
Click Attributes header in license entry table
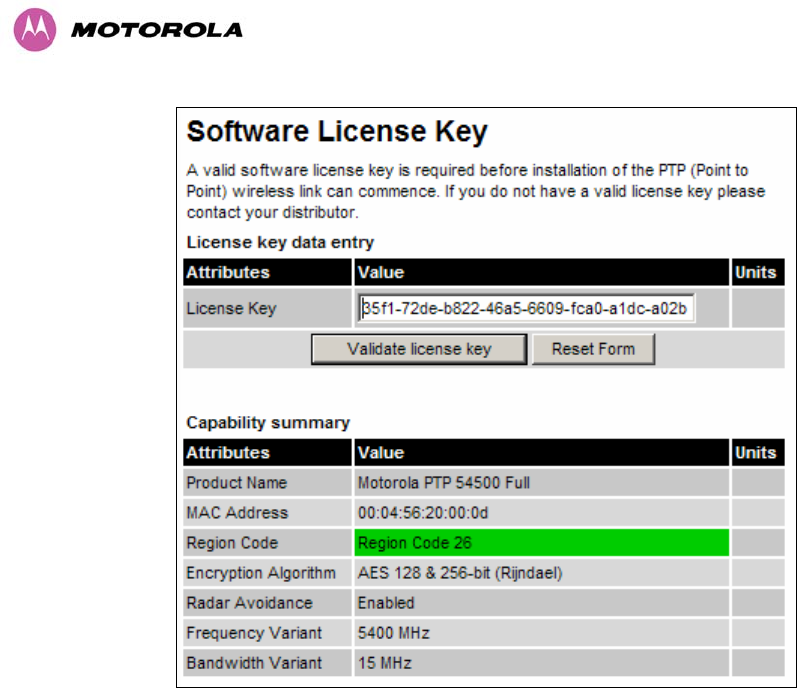pyautogui.click(x=228, y=272)
